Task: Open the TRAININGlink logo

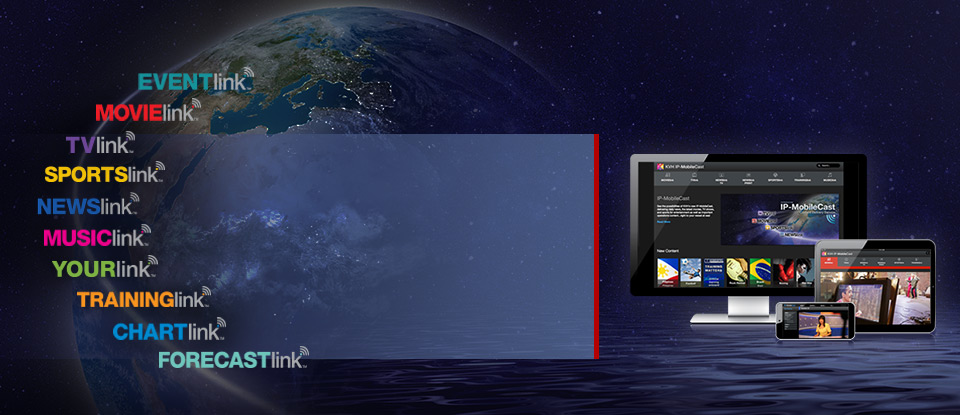Action: click(144, 299)
